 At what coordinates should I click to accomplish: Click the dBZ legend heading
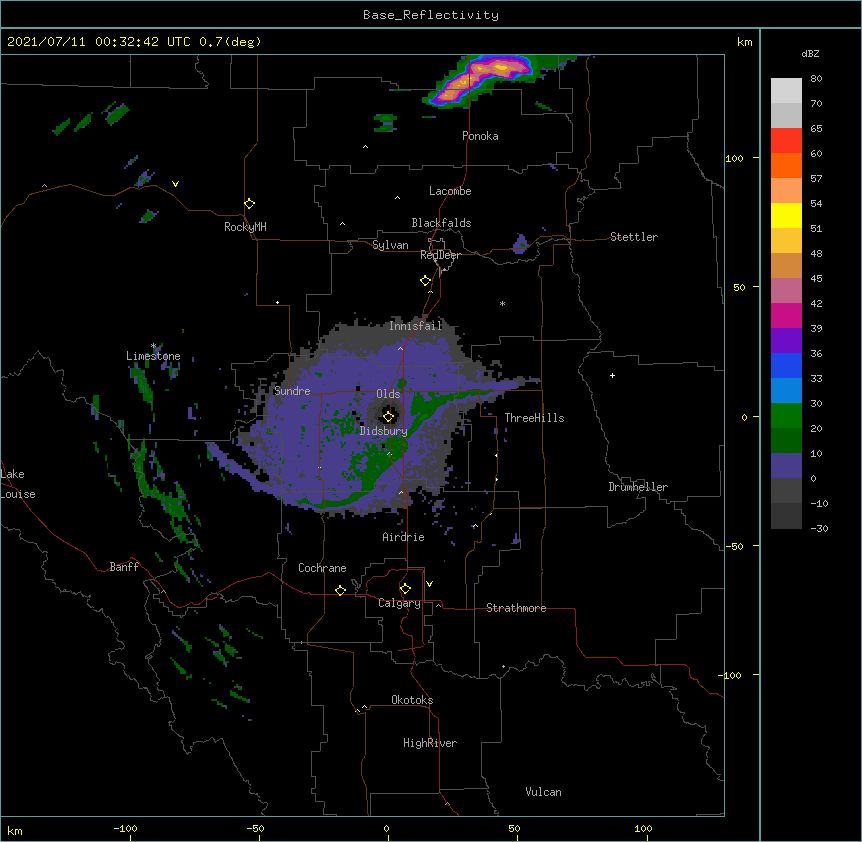810,54
